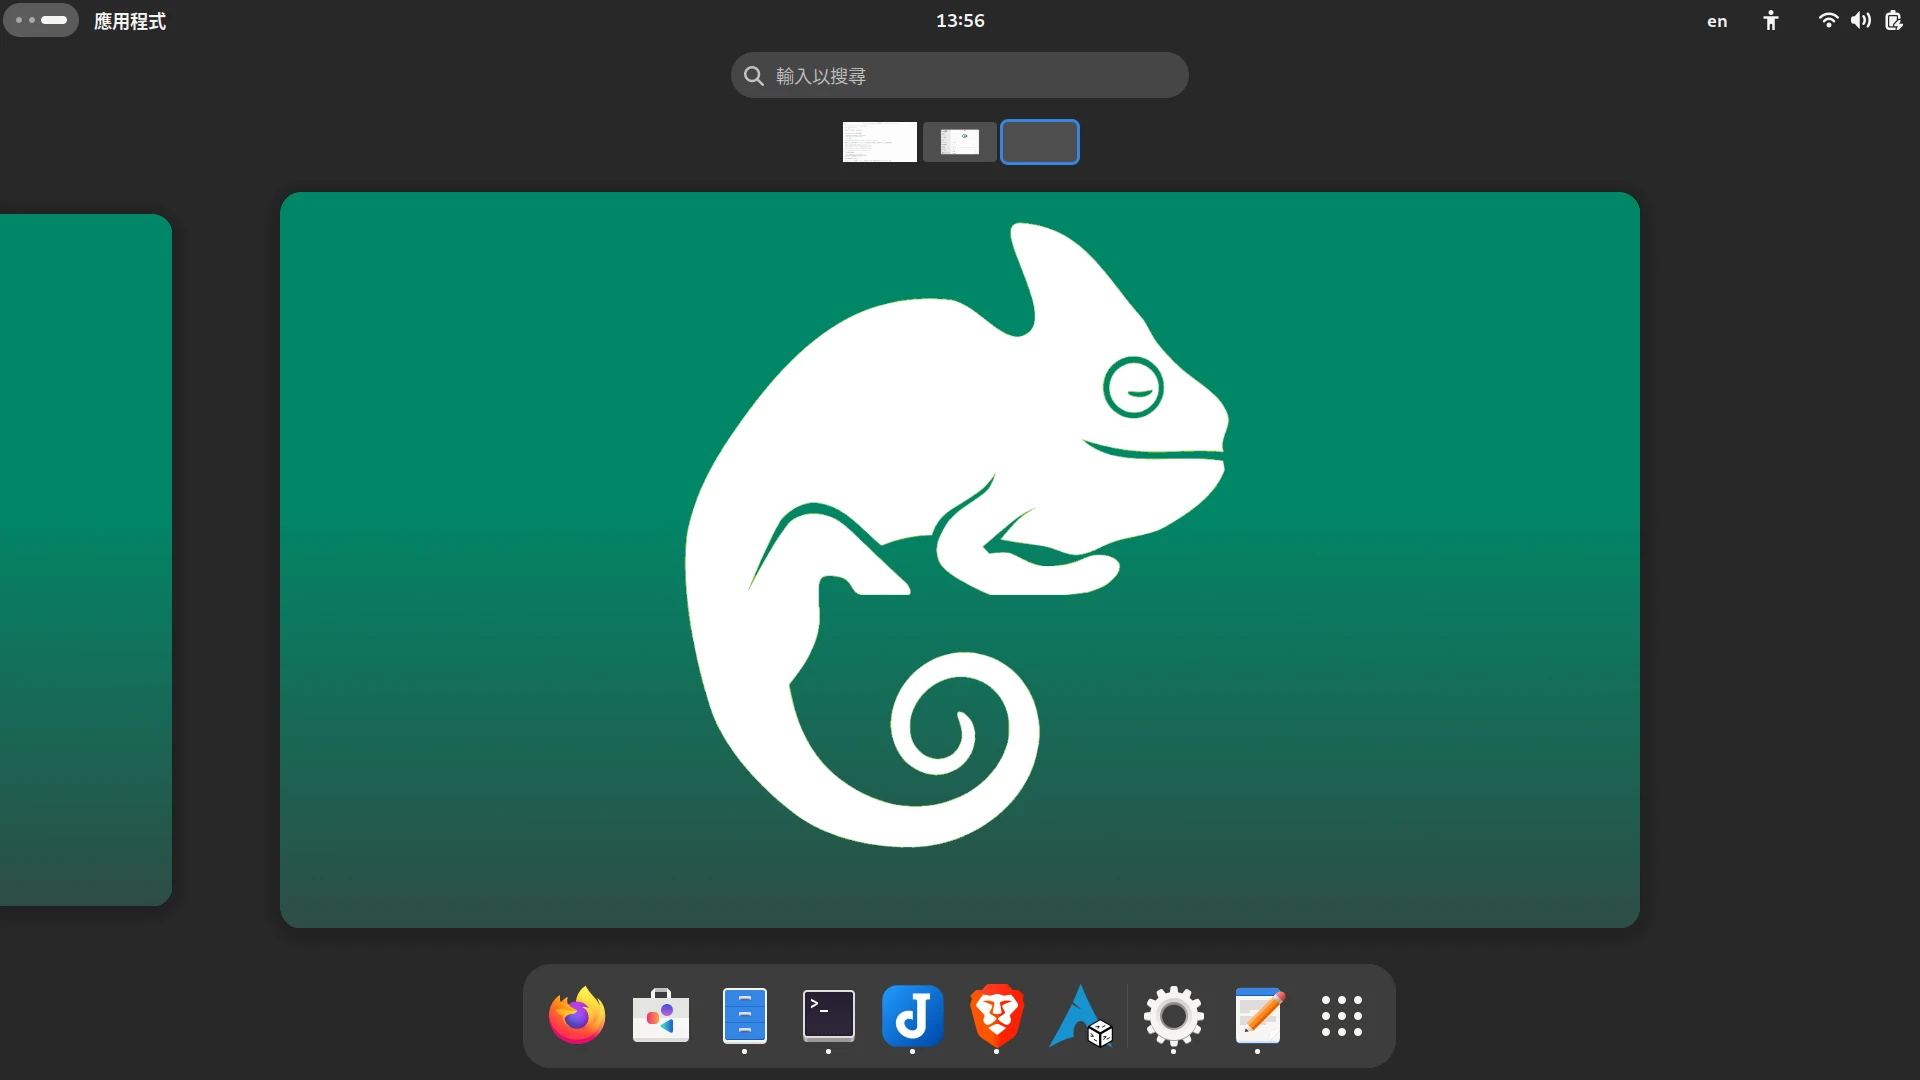Switch to the second workspace thumbnail
This screenshot has height=1080, width=1920.
pos(960,142)
